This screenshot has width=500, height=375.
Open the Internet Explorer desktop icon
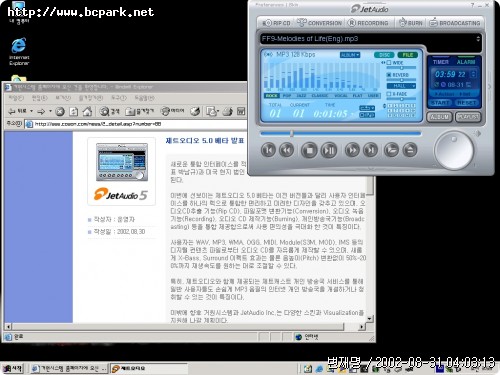[19, 52]
